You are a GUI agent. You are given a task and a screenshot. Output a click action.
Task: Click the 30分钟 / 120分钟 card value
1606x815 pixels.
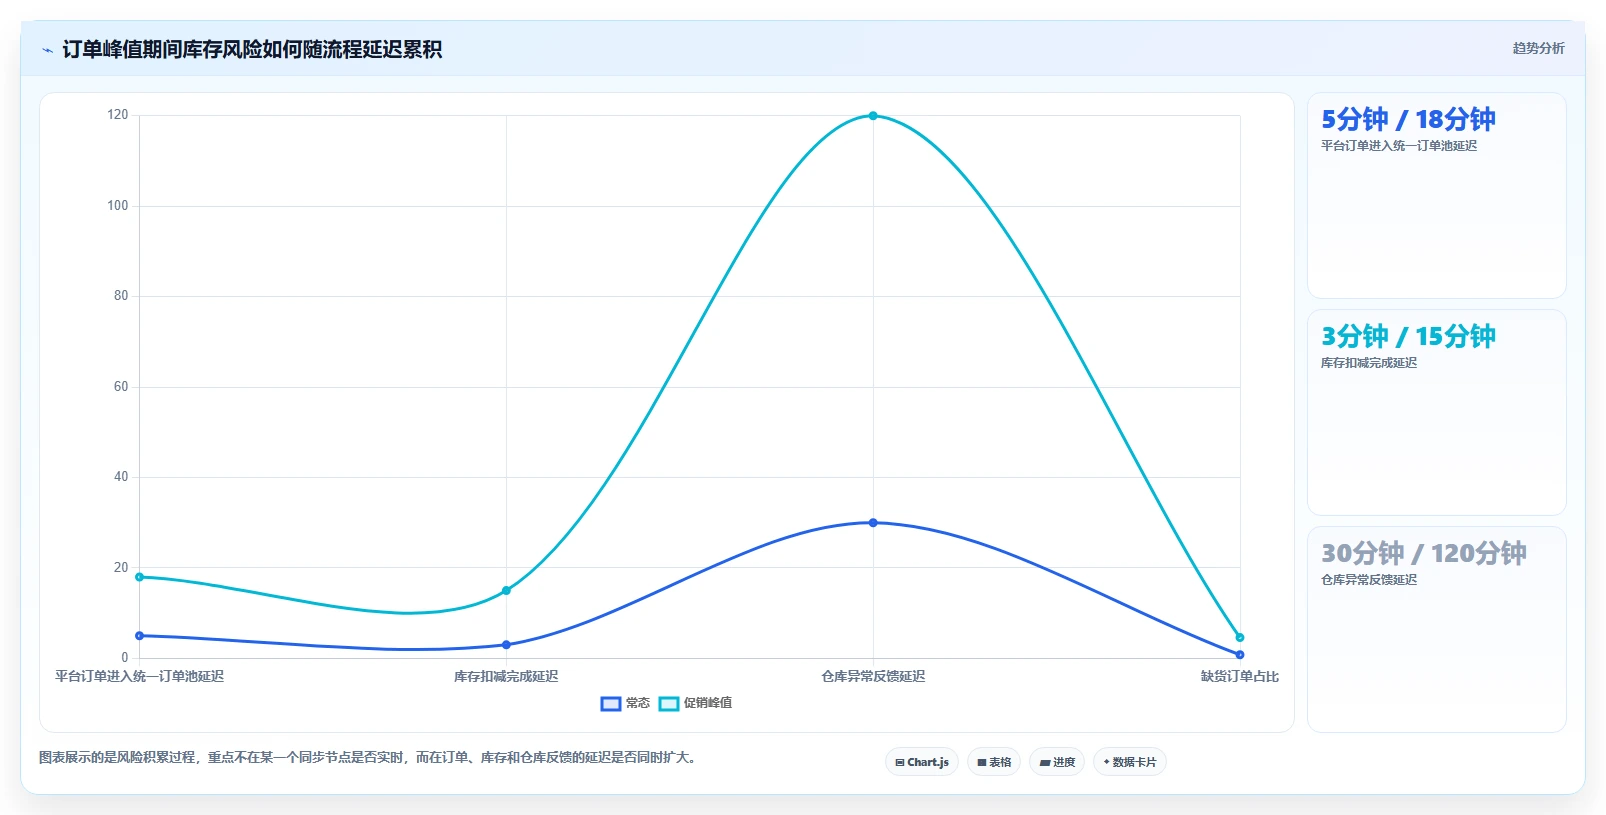coord(1424,554)
